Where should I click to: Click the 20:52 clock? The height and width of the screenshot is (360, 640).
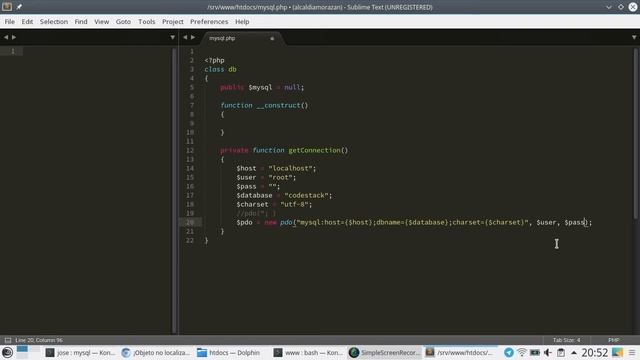(x=595, y=352)
